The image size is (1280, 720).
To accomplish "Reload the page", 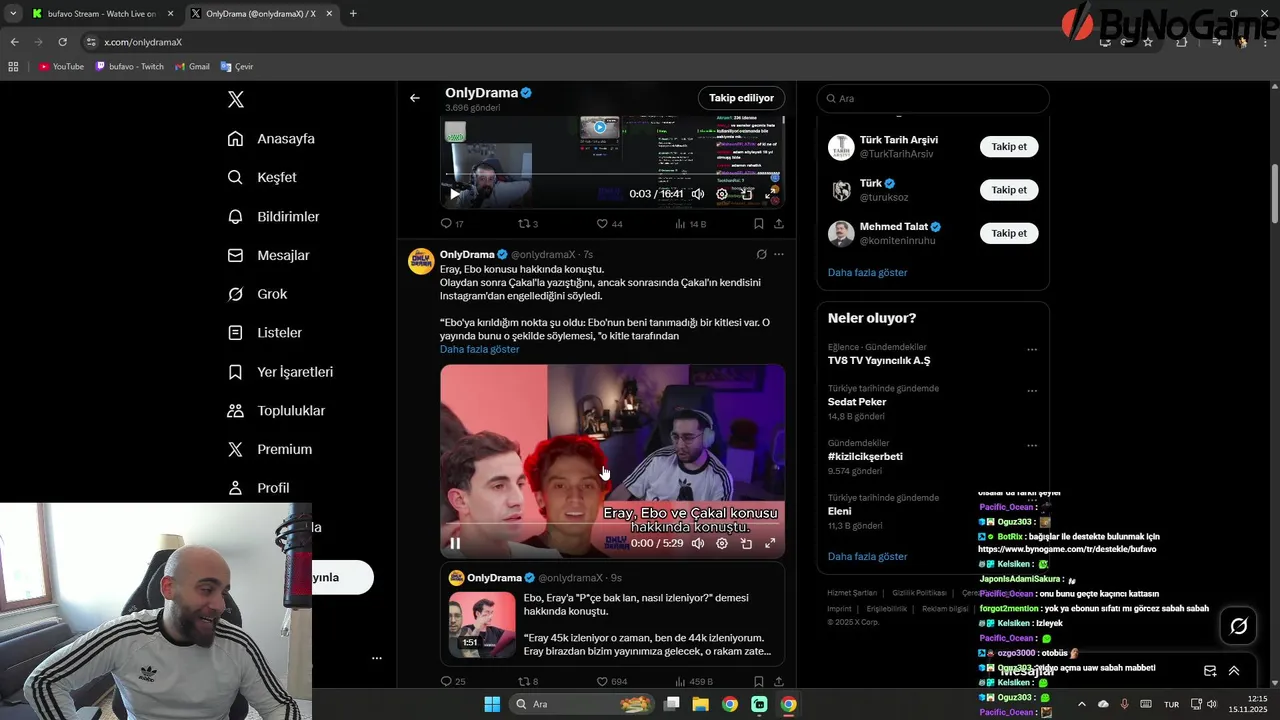I will pos(62,42).
